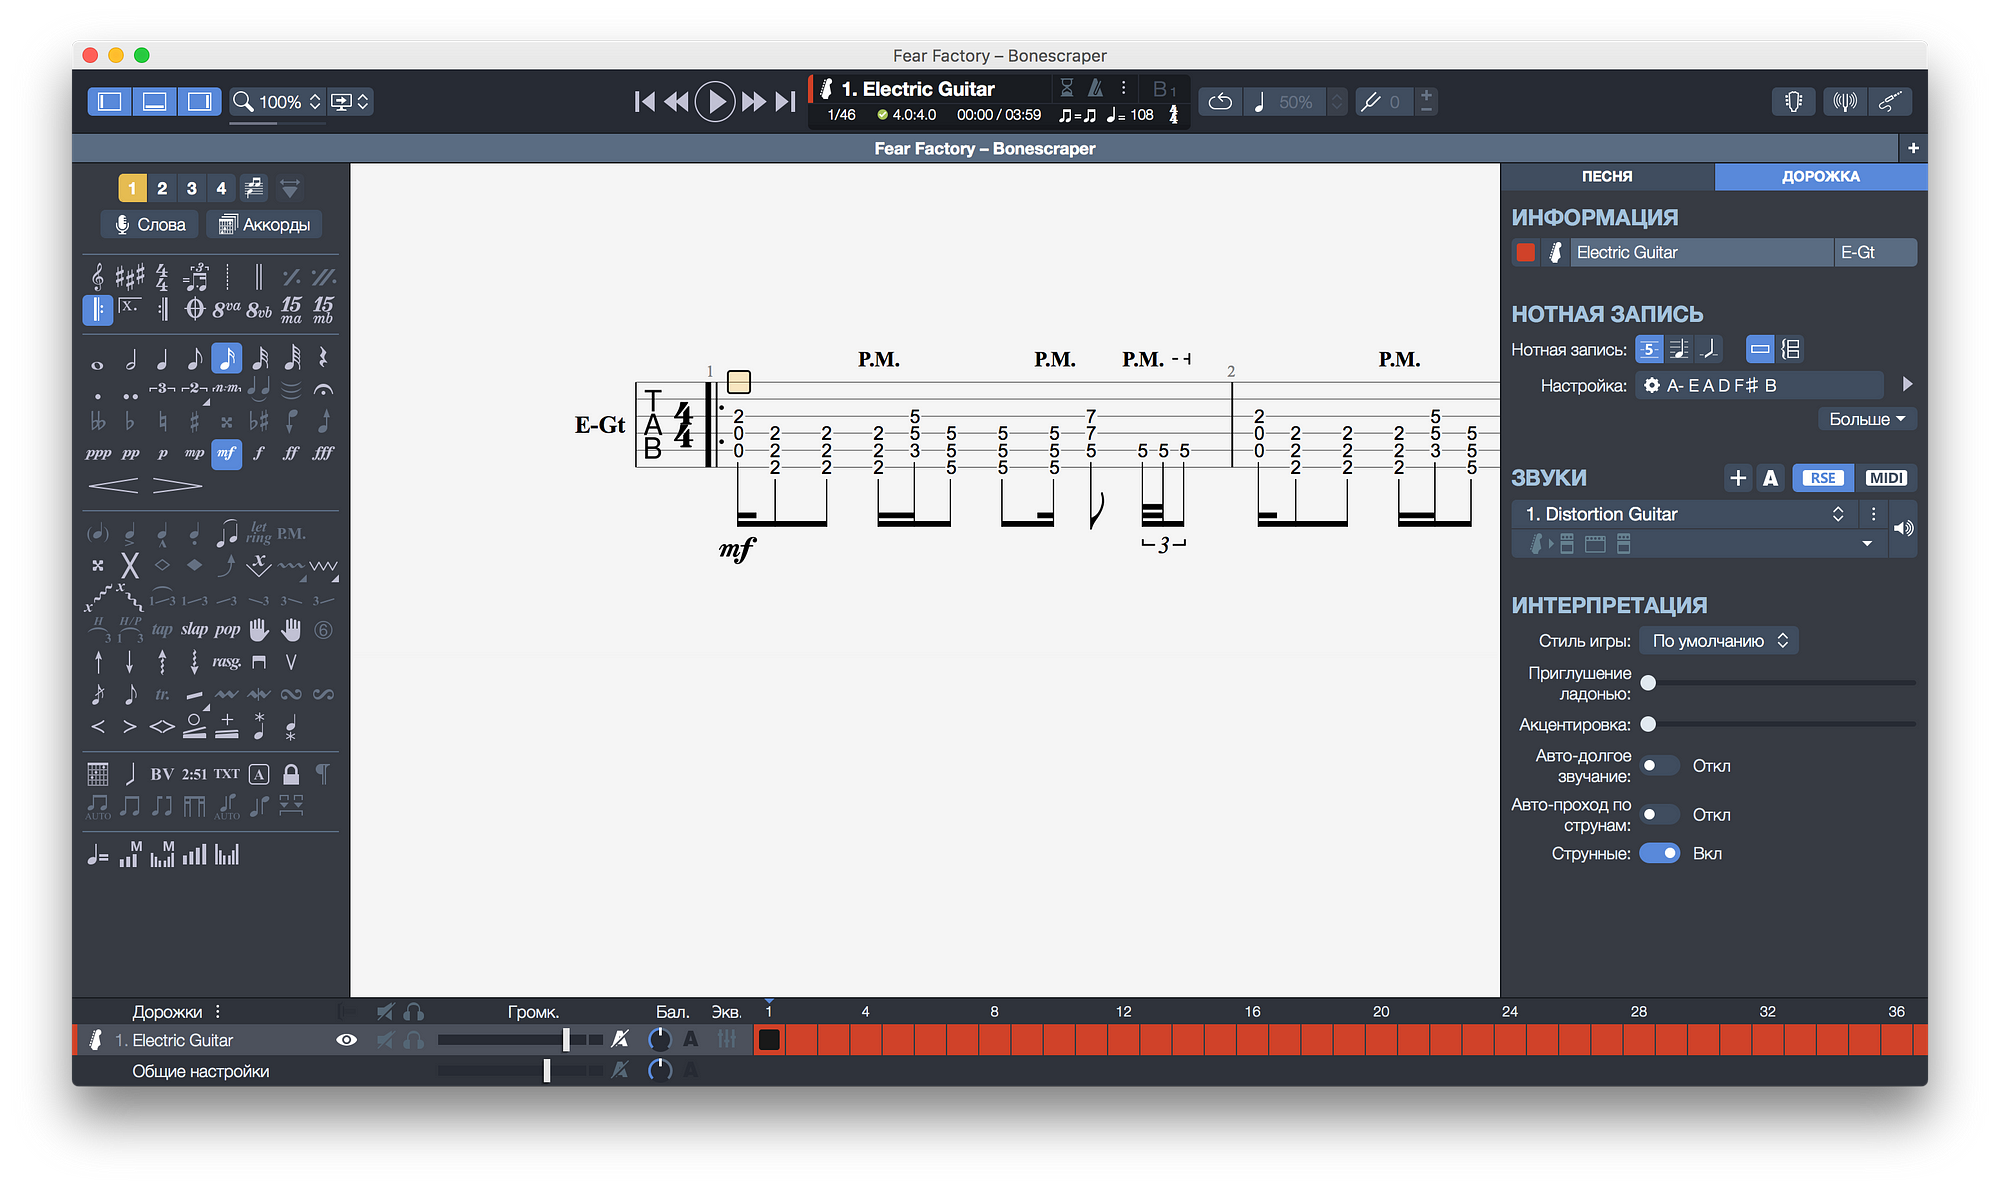Set dynamic to fortissimo ff
The width and height of the screenshot is (2000, 1189).
[x=291, y=453]
